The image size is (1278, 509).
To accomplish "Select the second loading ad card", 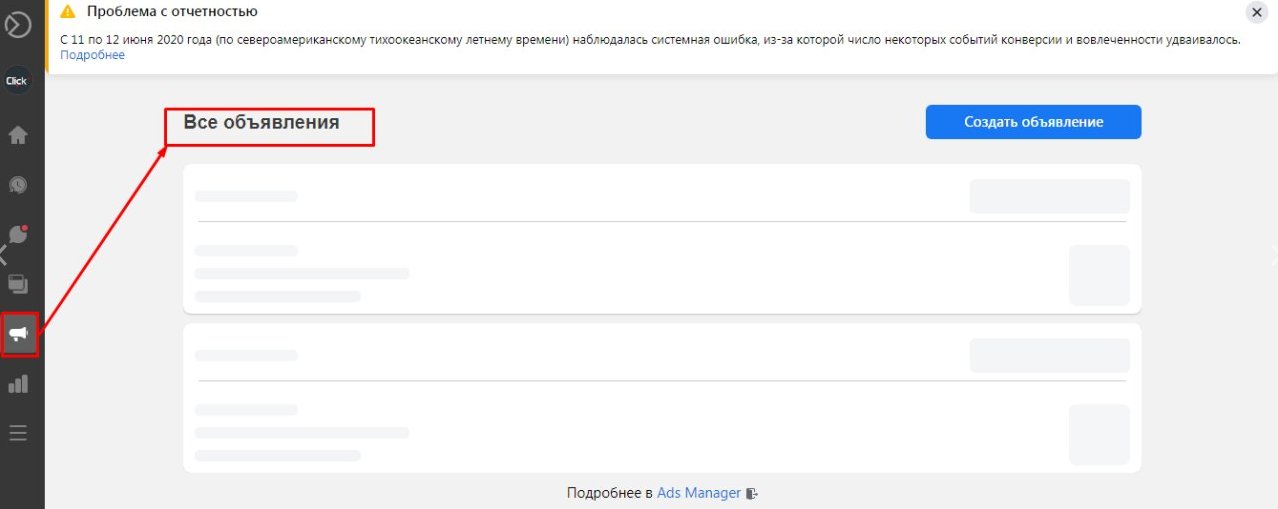I will (x=662, y=398).
